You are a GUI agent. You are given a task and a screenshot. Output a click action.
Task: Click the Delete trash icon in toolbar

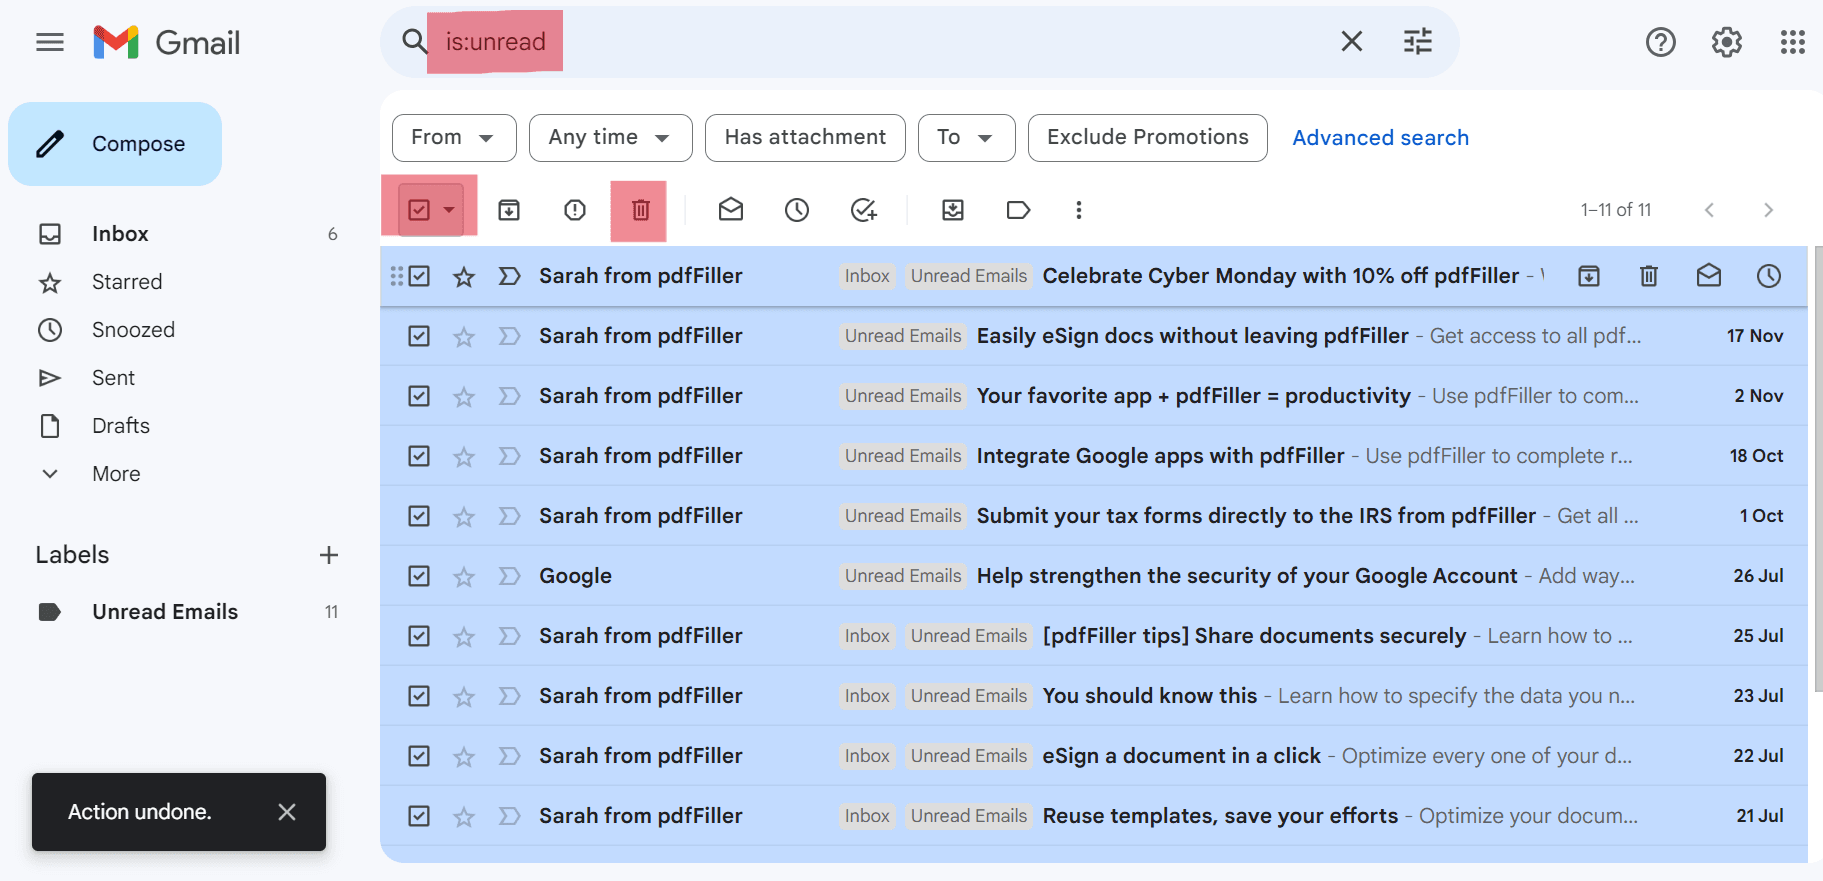(x=640, y=210)
